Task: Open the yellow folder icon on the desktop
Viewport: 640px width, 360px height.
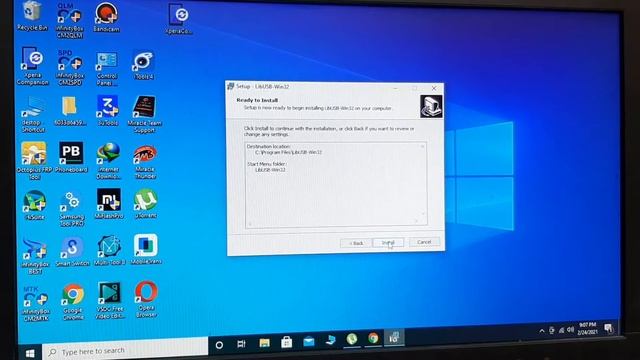Action: point(70,111)
